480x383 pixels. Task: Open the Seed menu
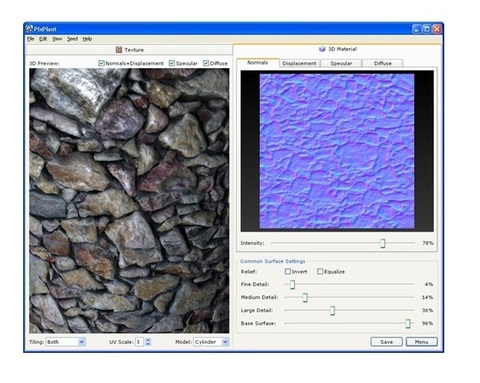click(72, 39)
